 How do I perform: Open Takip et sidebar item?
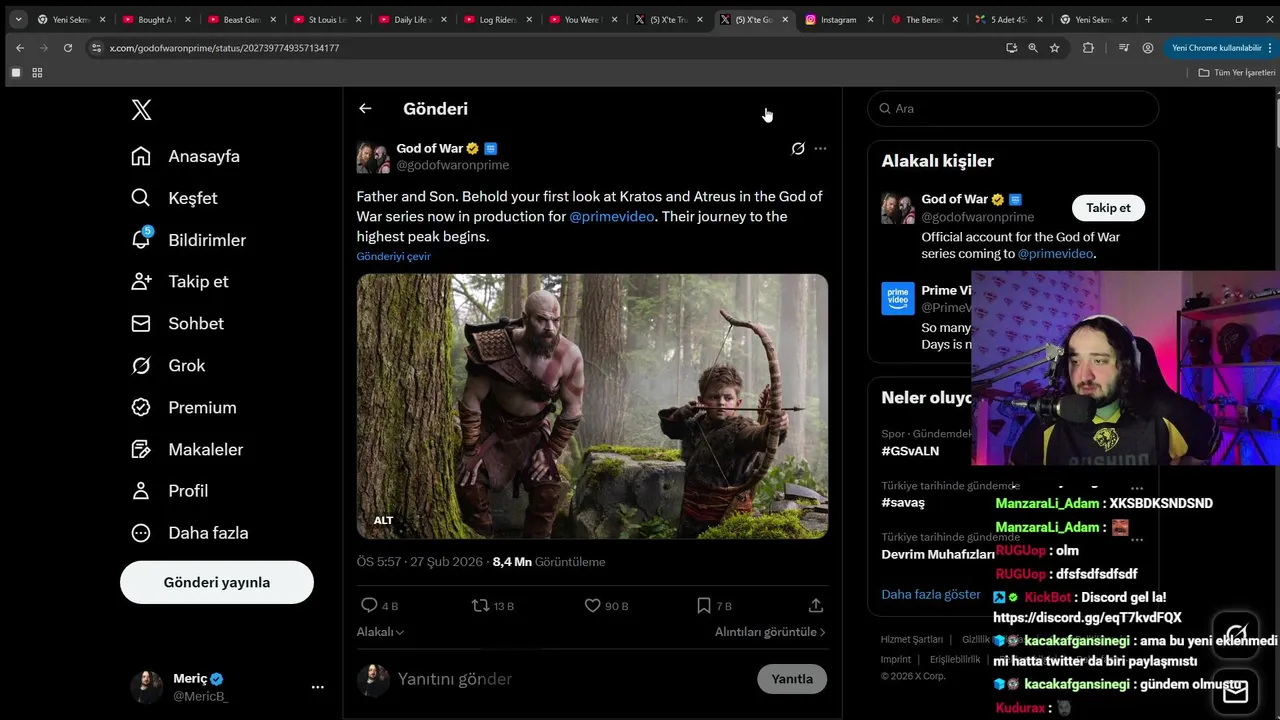tap(180, 281)
